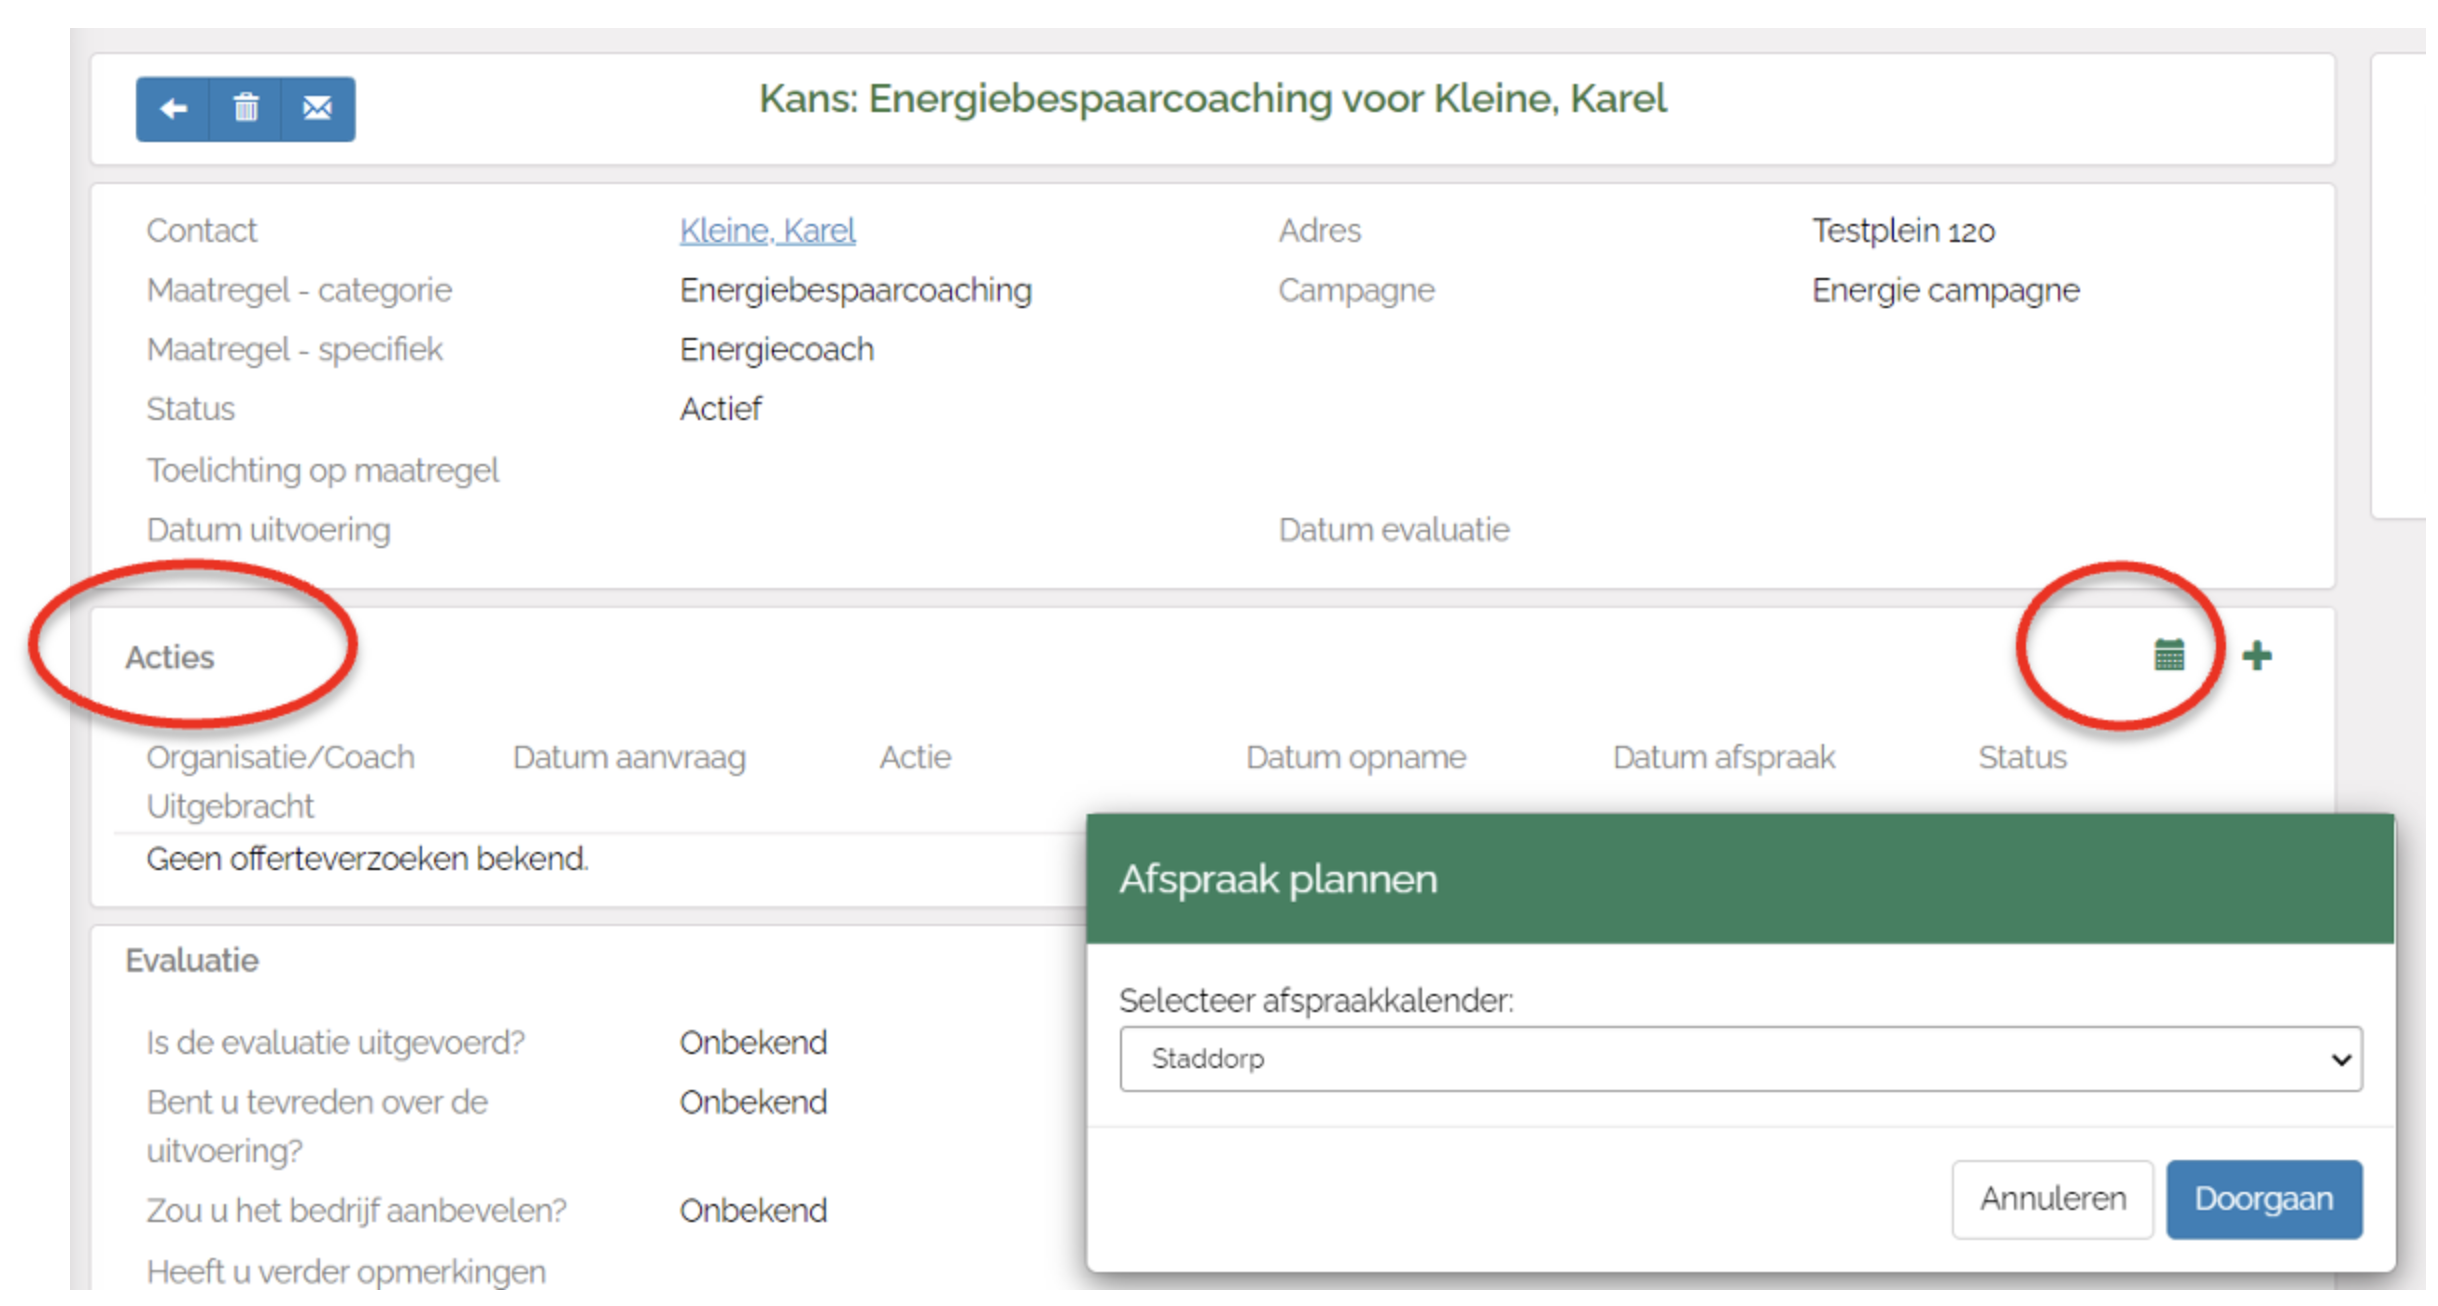
Task: Click the Status column header in Acties
Action: tap(2022, 757)
